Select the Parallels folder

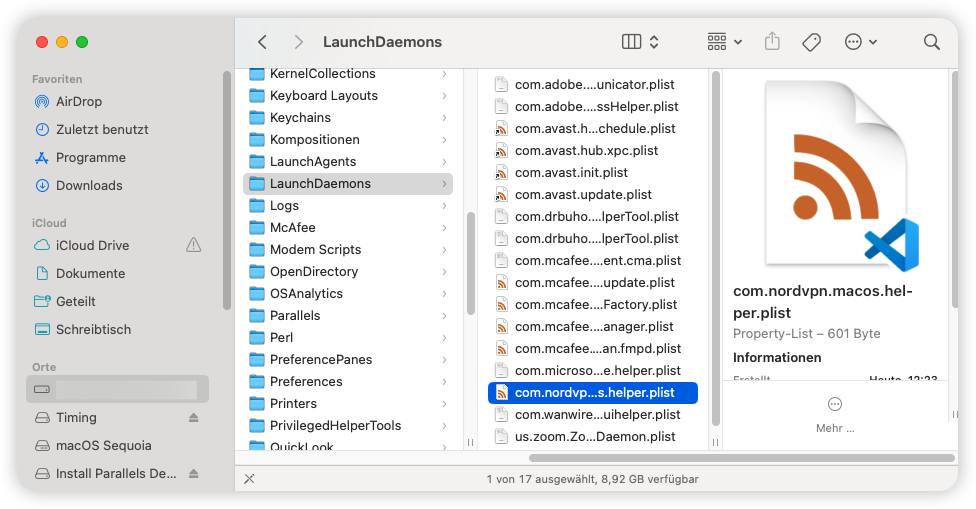(294, 315)
